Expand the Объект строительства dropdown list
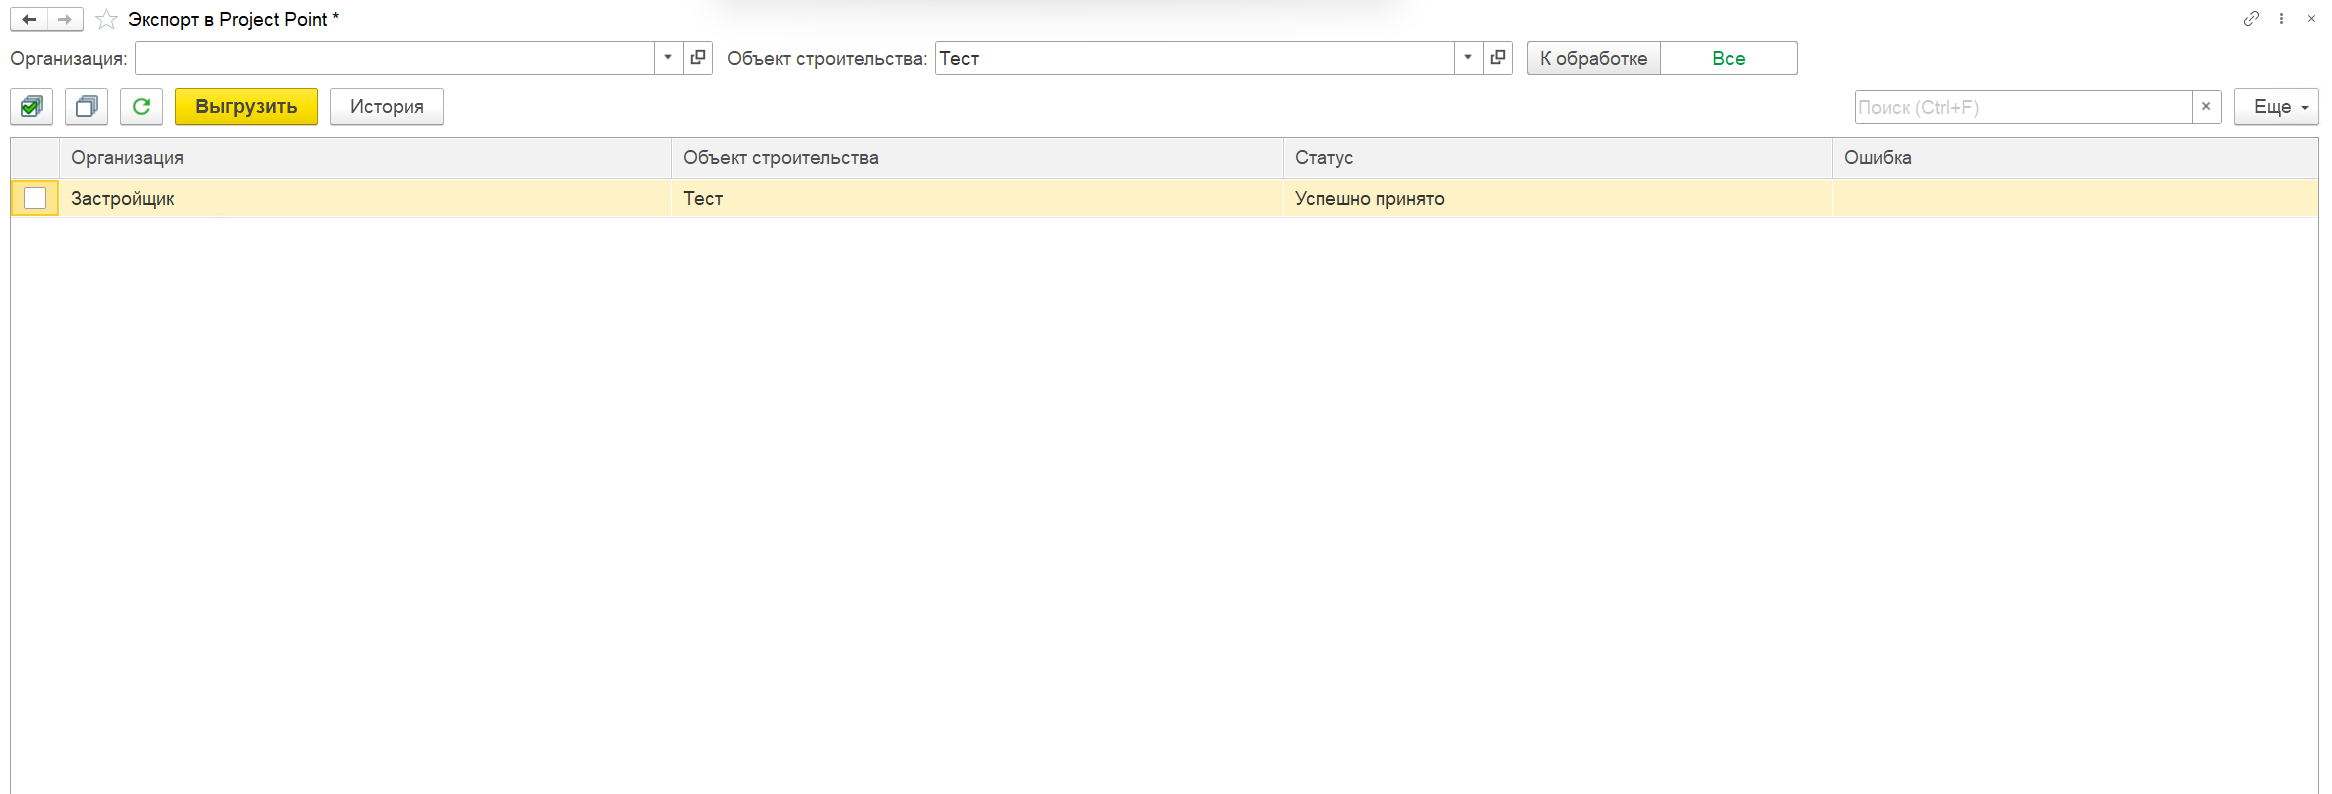The image size is (2332, 794). (1468, 58)
